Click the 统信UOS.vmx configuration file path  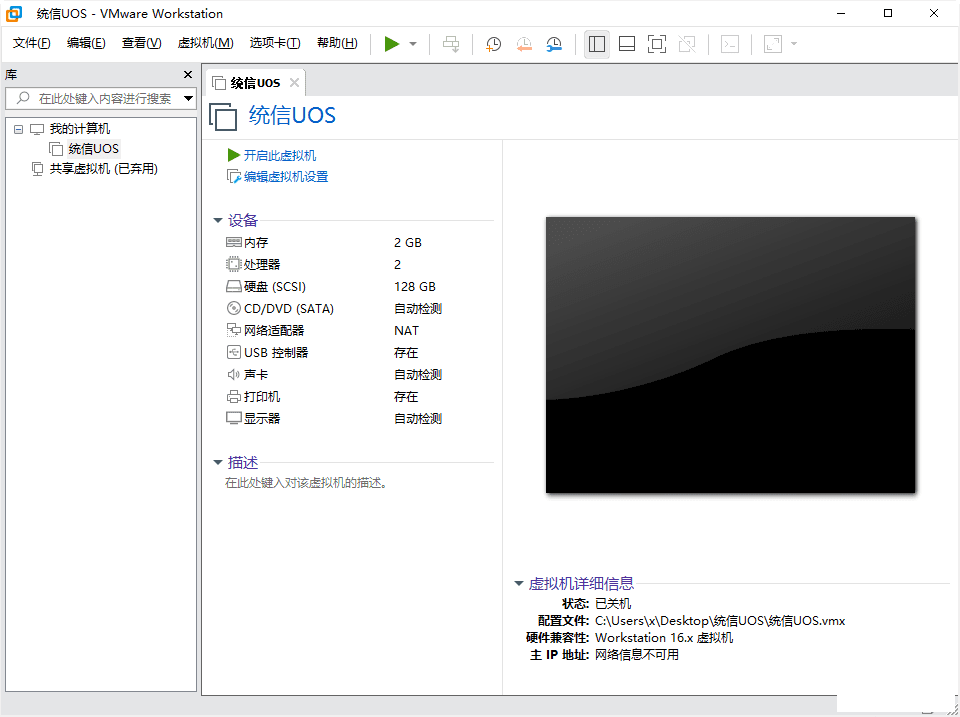click(x=720, y=621)
